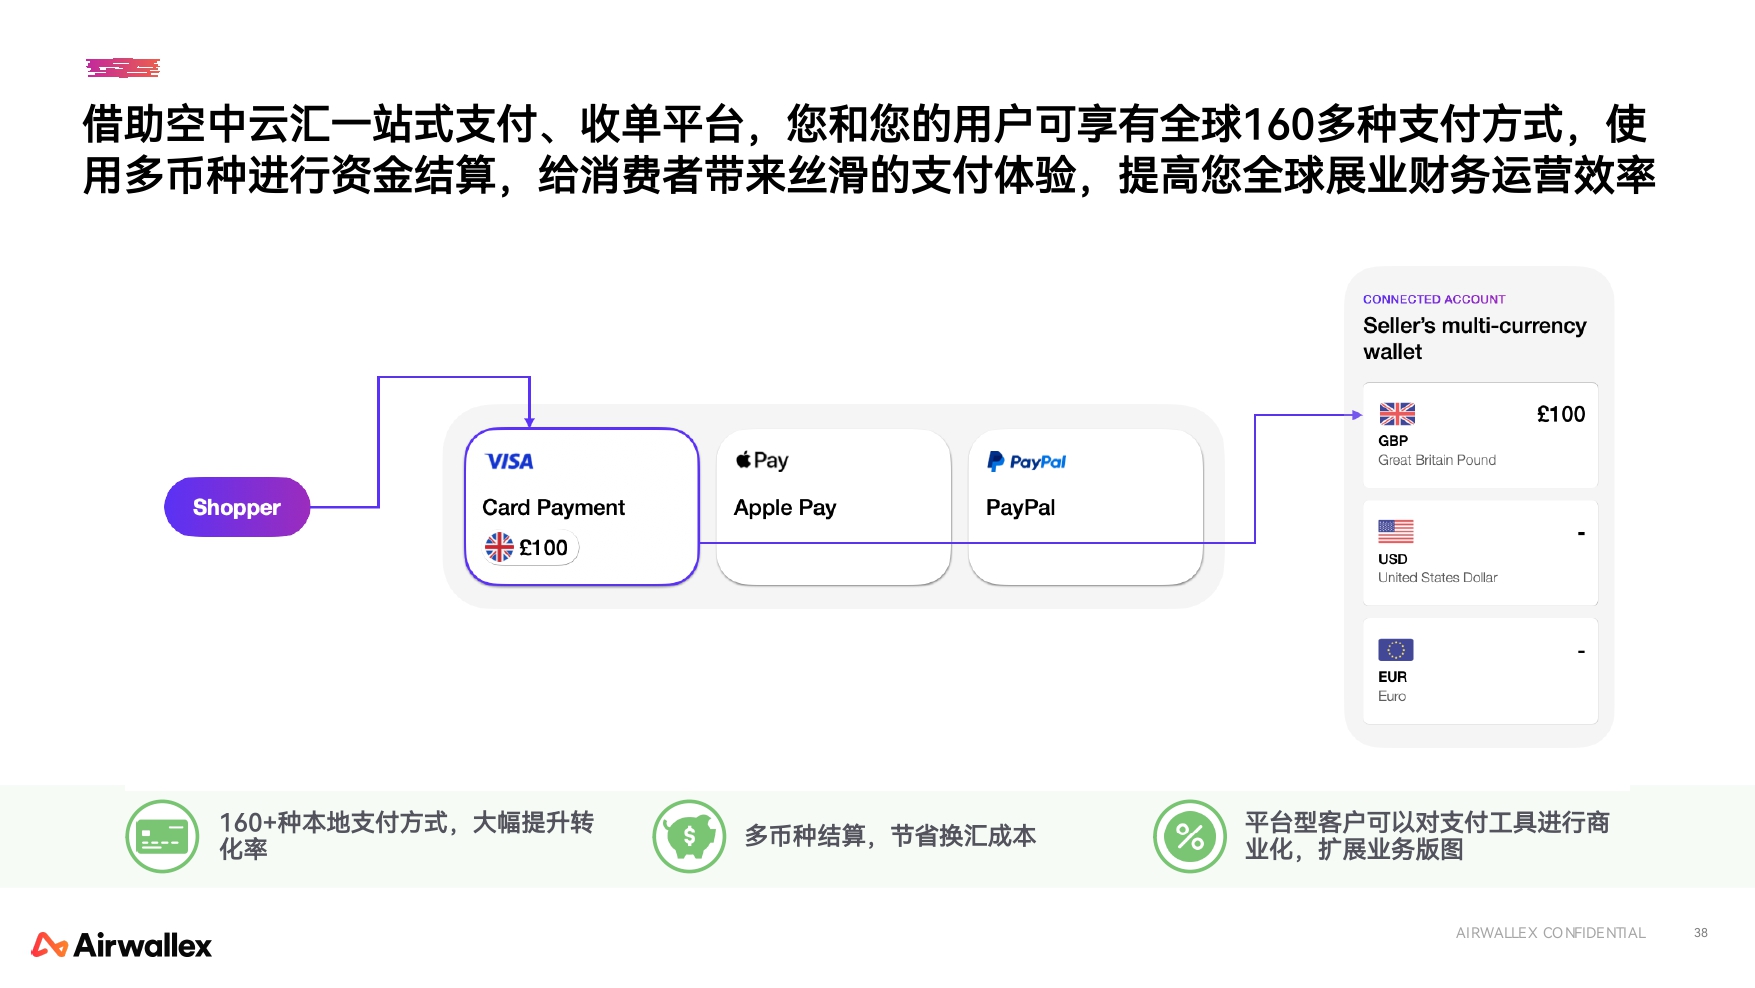
Task: Toggle the USD United States Dollar row
Action: [1480, 552]
